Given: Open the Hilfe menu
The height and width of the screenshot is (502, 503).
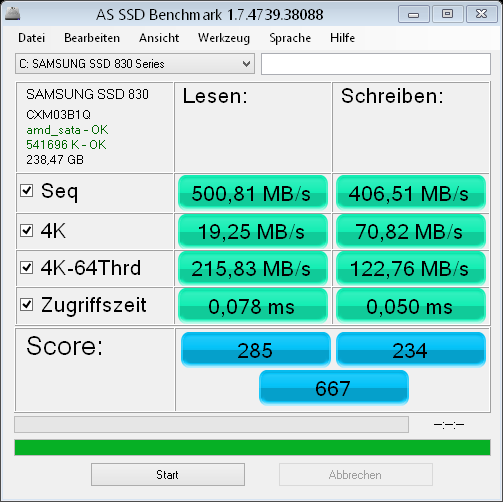Looking at the screenshot, I should [342, 38].
